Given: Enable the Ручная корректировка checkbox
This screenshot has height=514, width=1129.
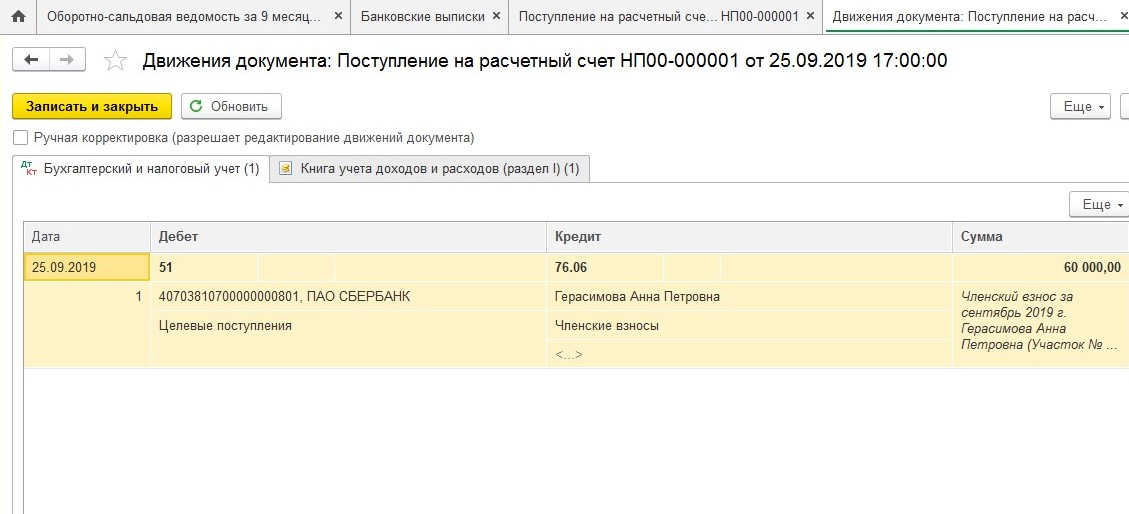Looking at the screenshot, I should (x=20, y=138).
